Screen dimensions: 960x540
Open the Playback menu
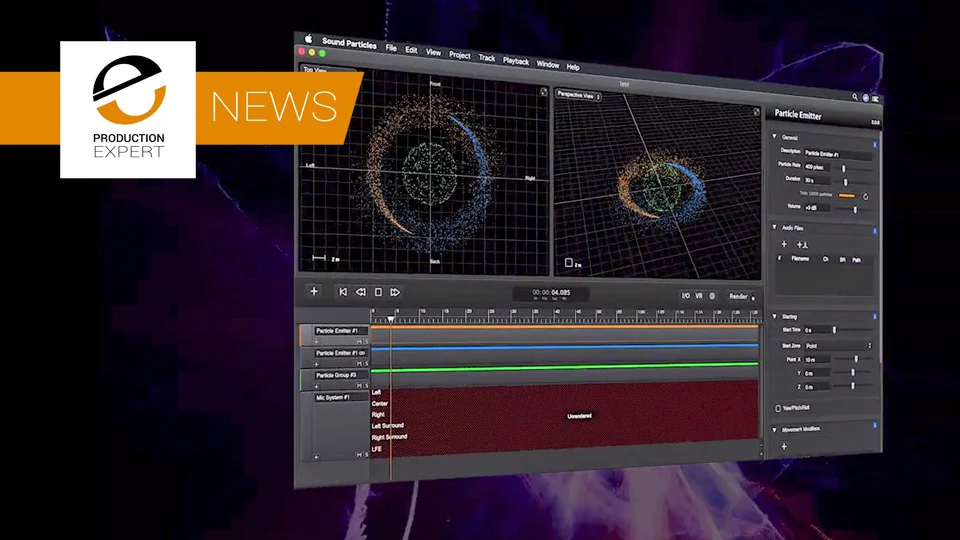(x=516, y=61)
